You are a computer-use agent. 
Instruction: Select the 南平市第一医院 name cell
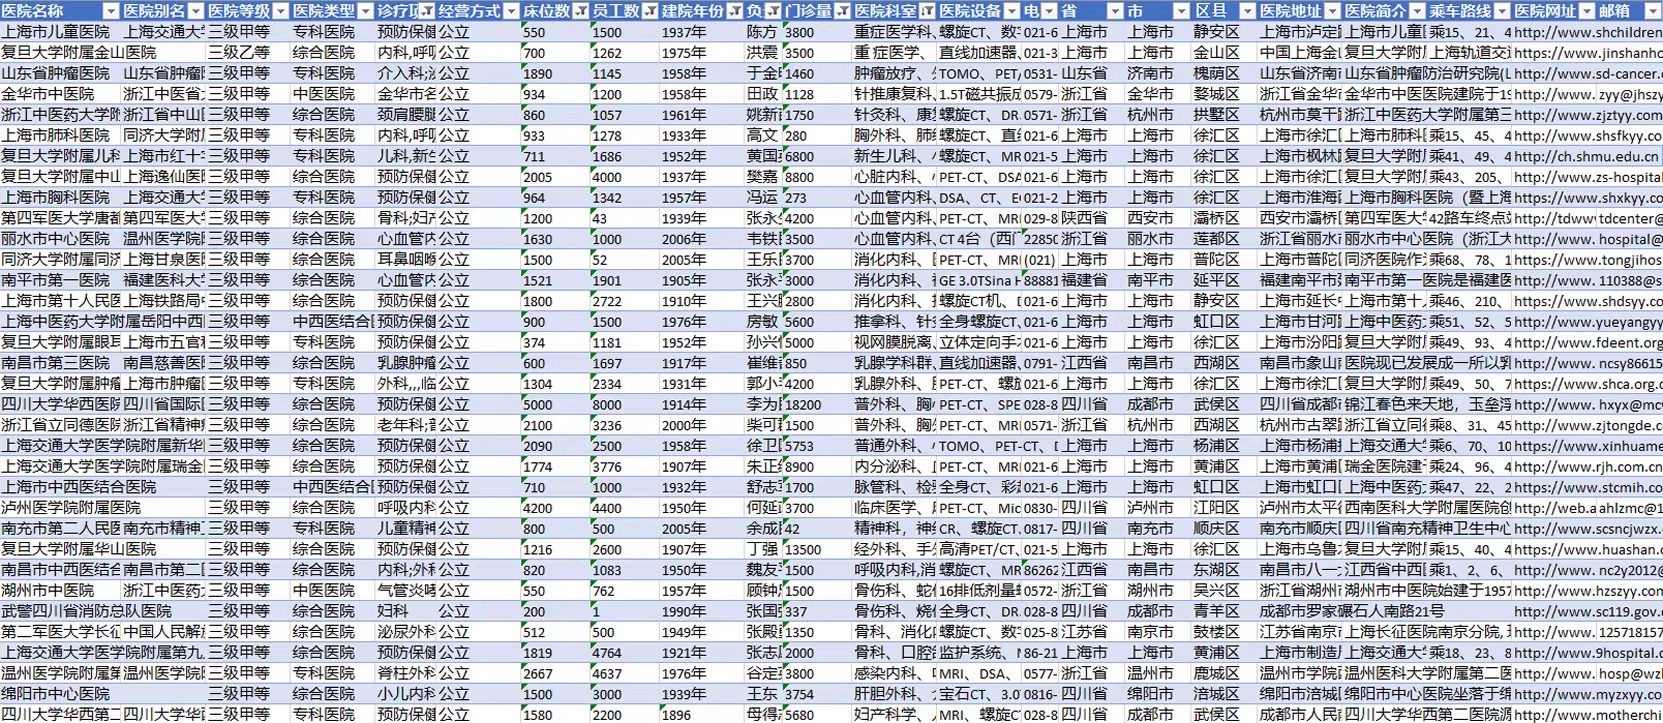coord(61,280)
